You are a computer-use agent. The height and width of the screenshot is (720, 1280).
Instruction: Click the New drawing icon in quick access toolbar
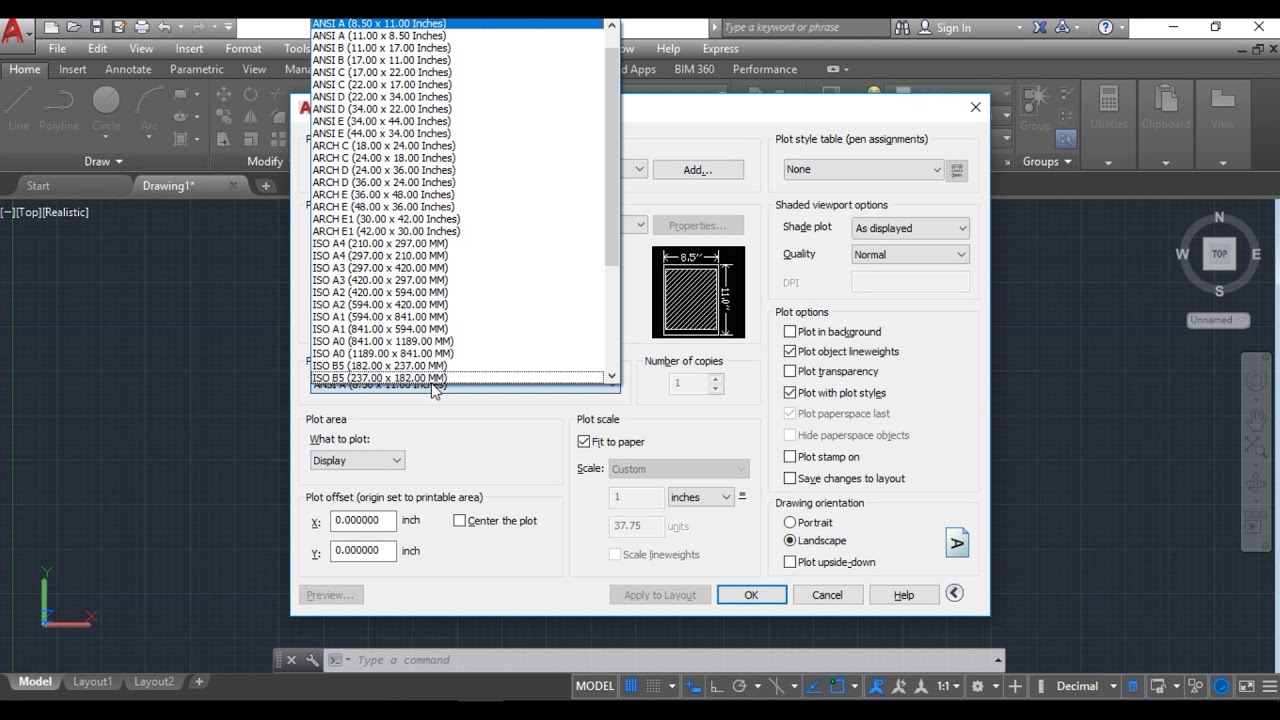(x=51, y=27)
